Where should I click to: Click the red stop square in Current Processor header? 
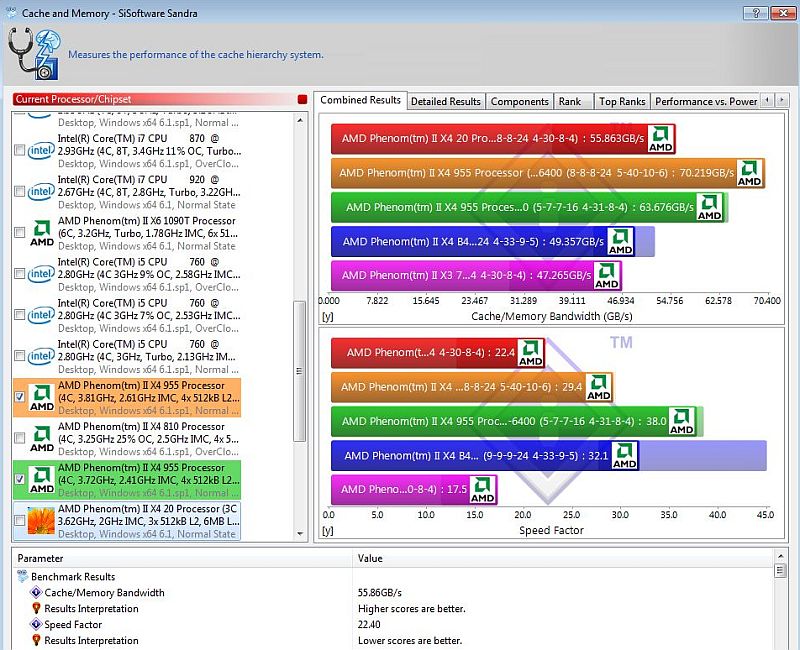pos(303,99)
